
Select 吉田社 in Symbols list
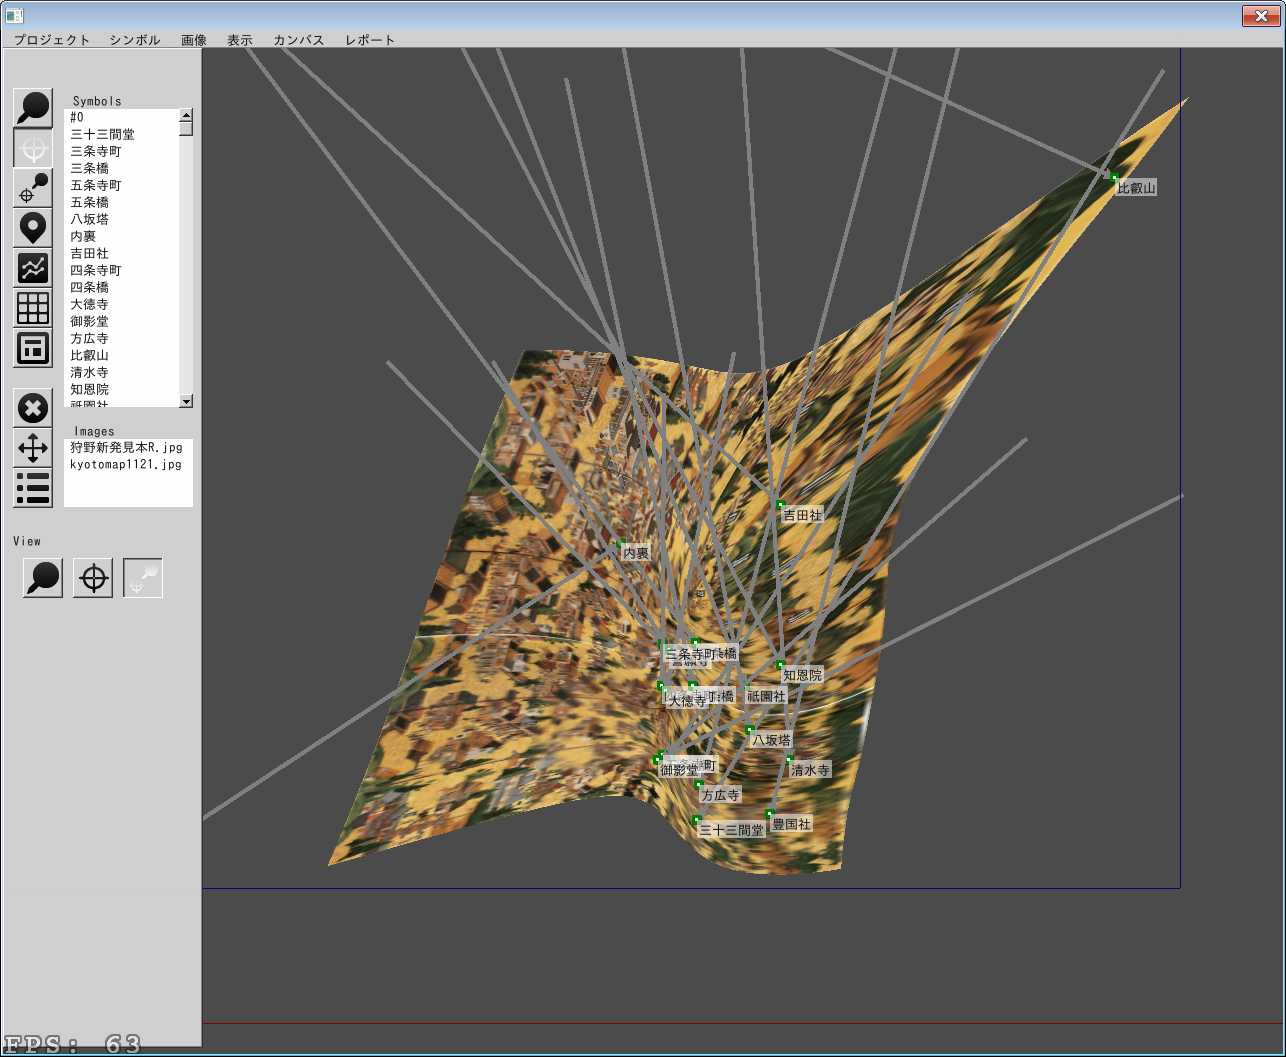point(121,254)
